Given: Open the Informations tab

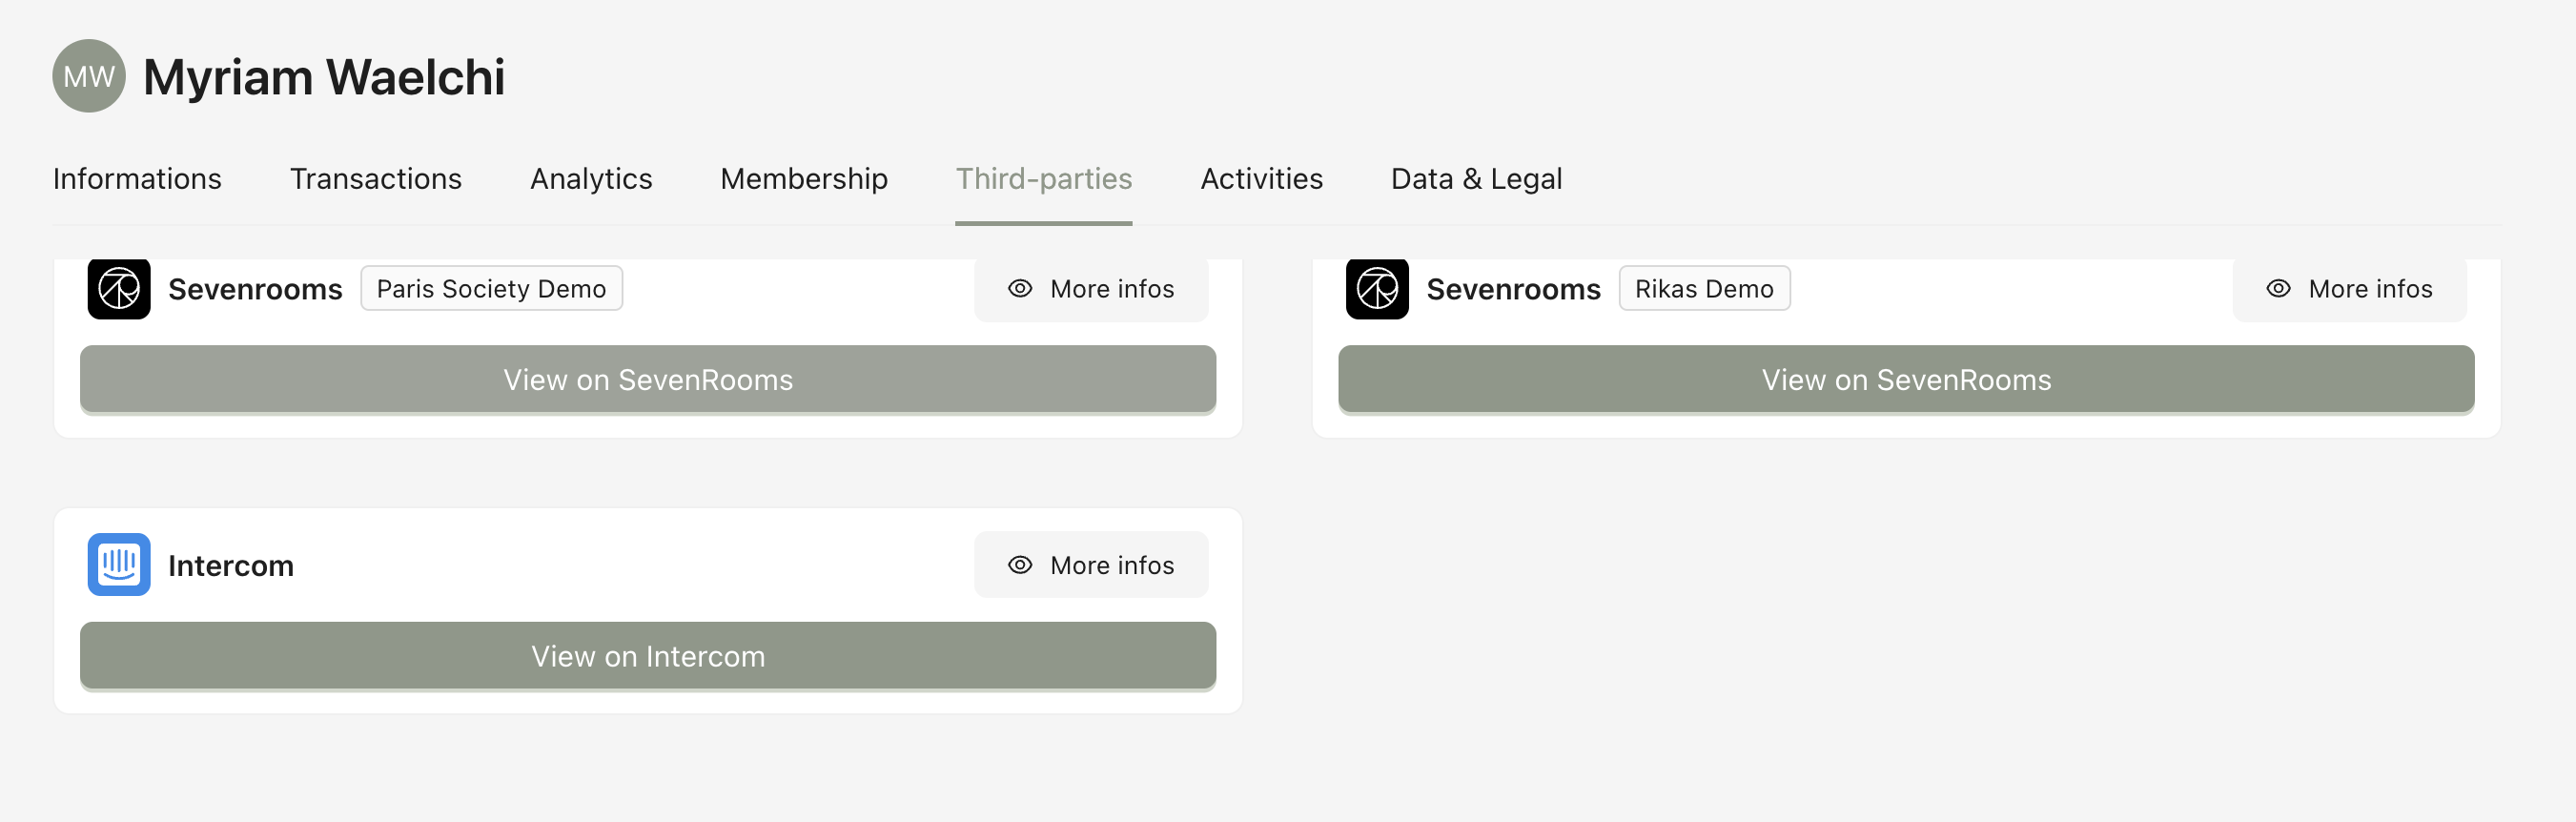Looking at the screenshot, I should coord(137,179).
